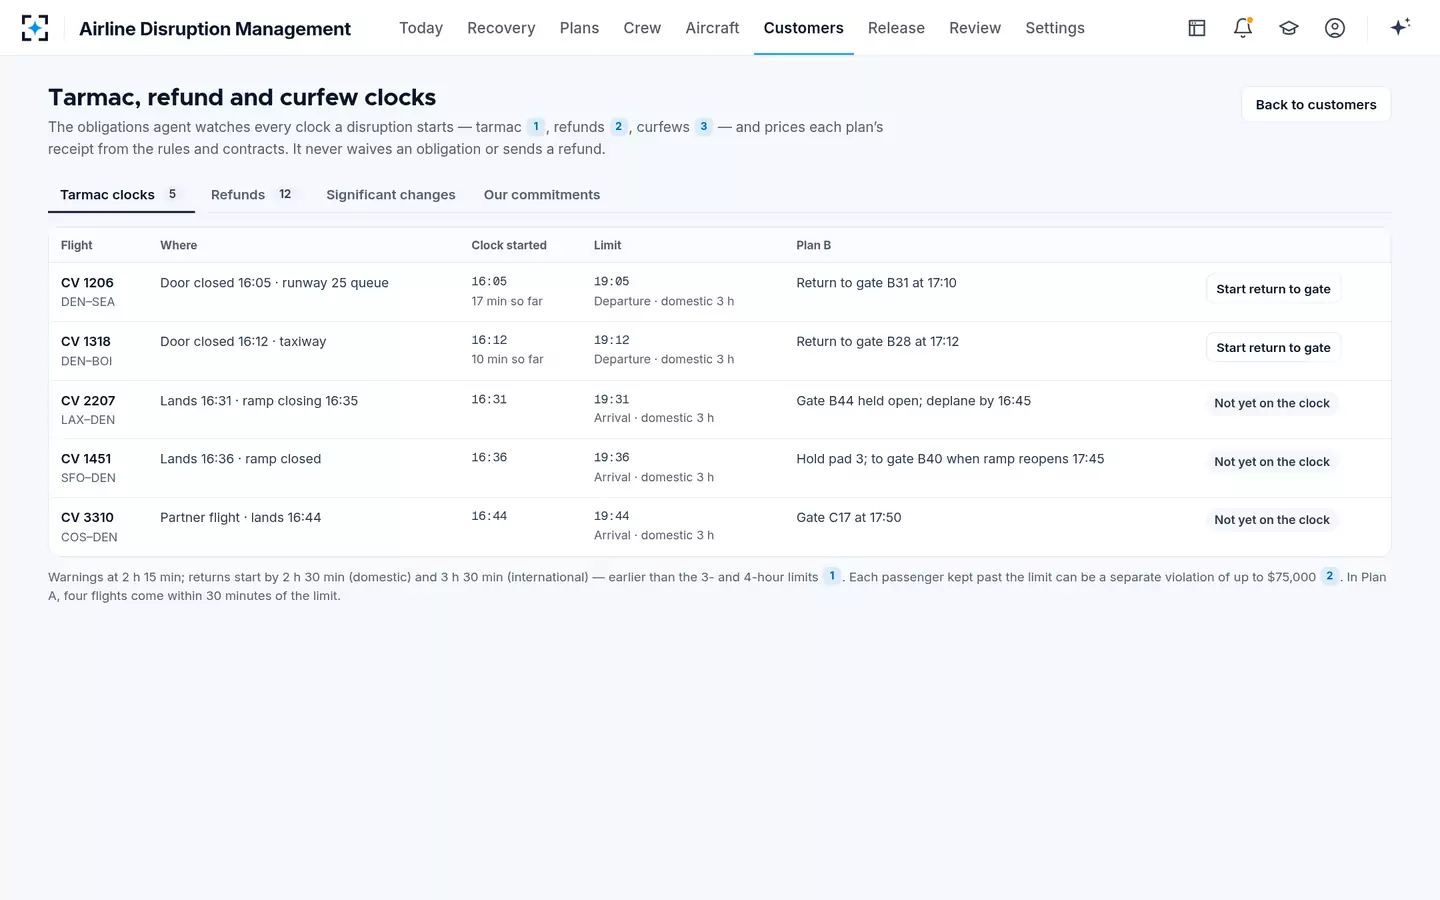1440x900 pixels.
Task: Open footnote citation 2 after '$75,000'
Action: tap(1330, 576)
